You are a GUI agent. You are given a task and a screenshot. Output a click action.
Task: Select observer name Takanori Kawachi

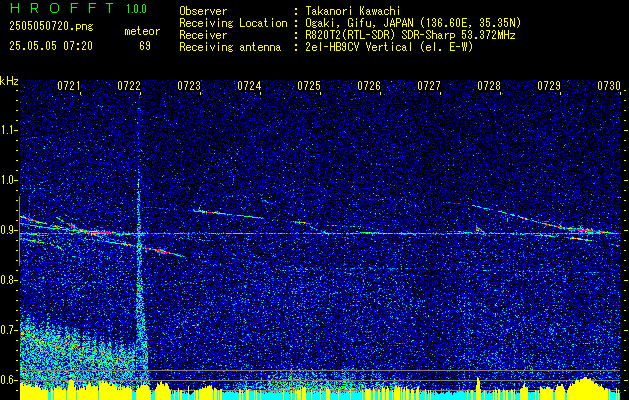coord(351,12)
